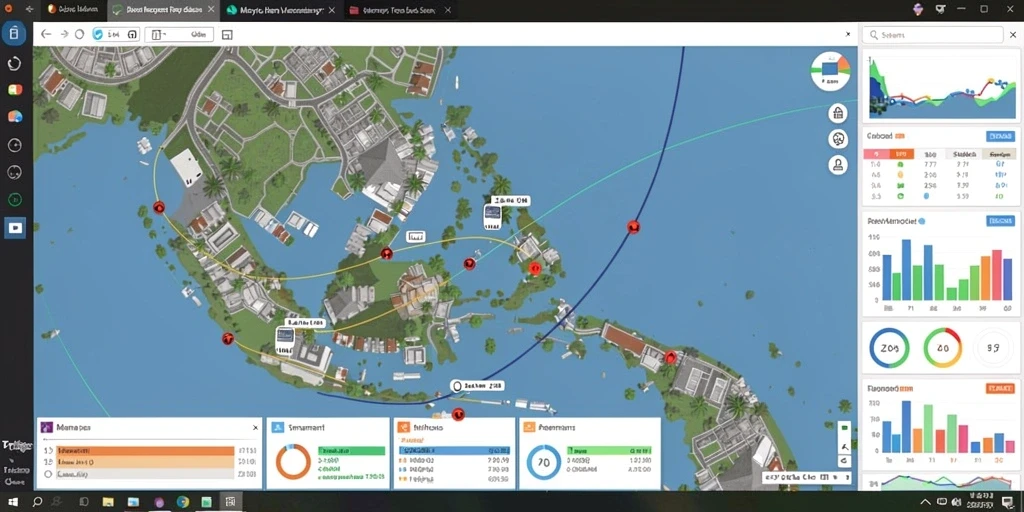
Task: Select the green highlighted row in fourth bottom panel
Action: [x=609, y=451]
